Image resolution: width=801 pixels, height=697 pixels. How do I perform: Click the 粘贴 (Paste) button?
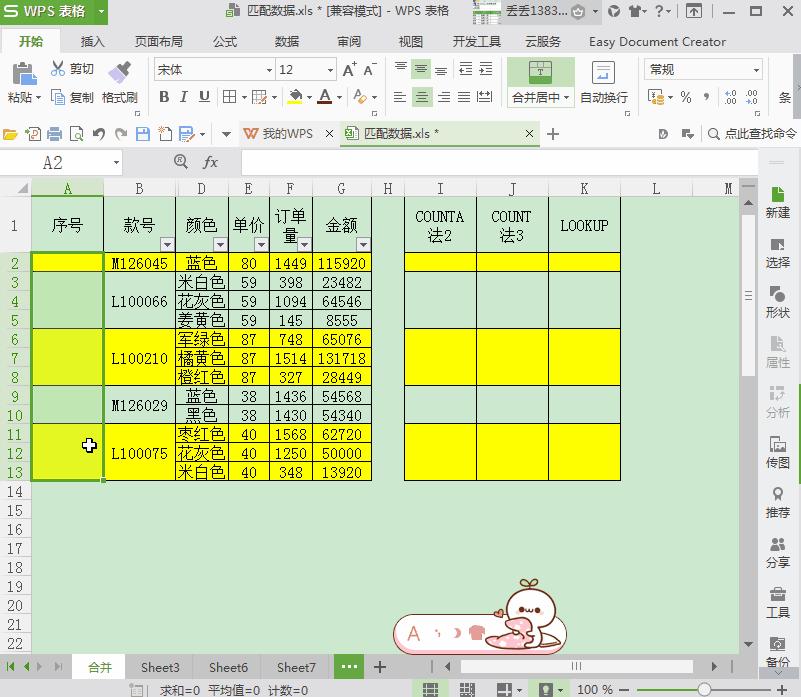point(24,85)
